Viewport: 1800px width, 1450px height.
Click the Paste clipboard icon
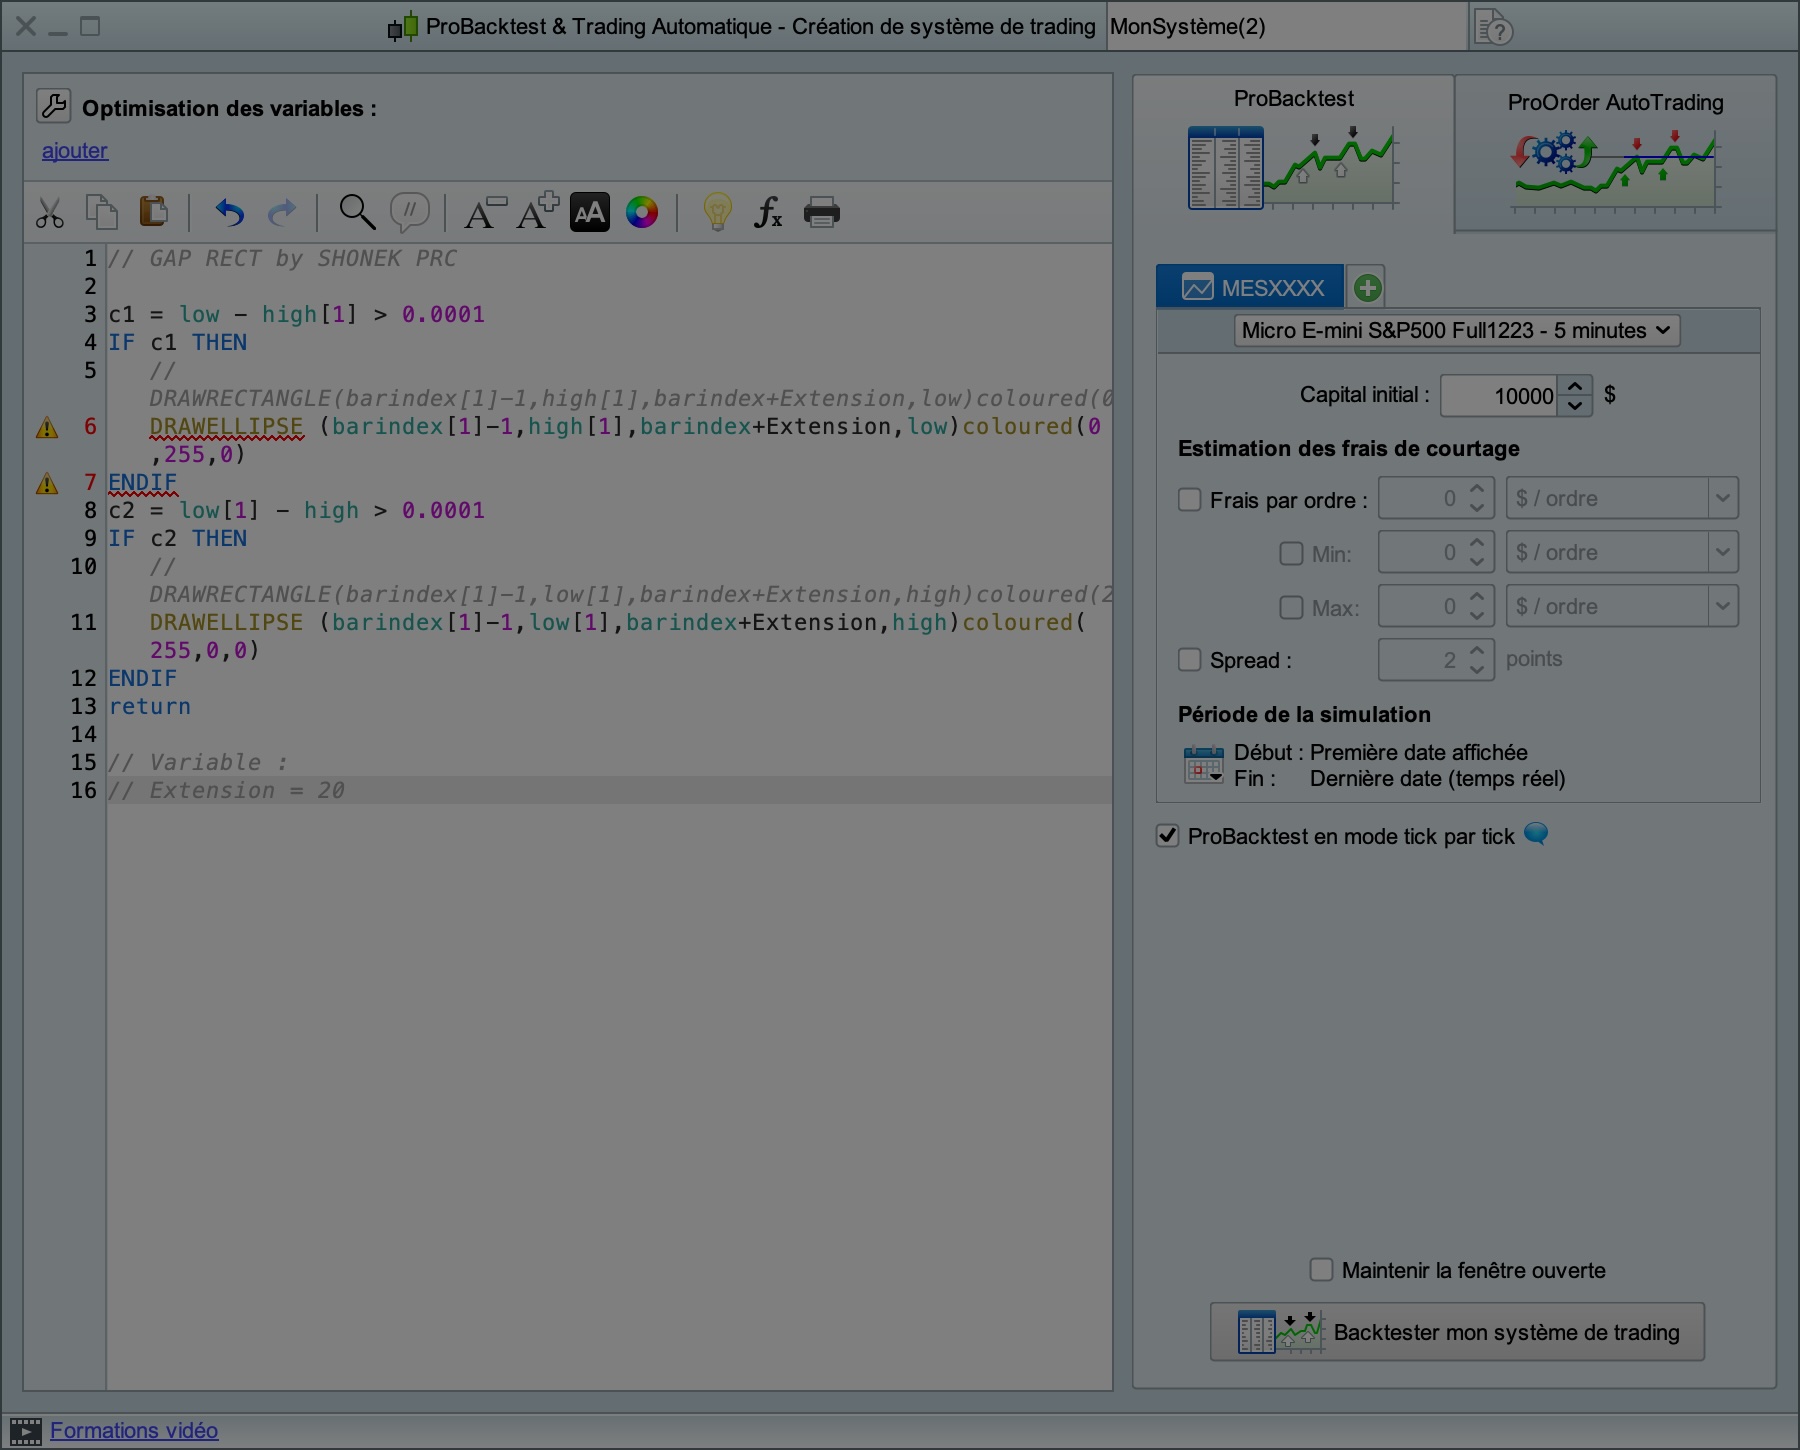[154, 212]
